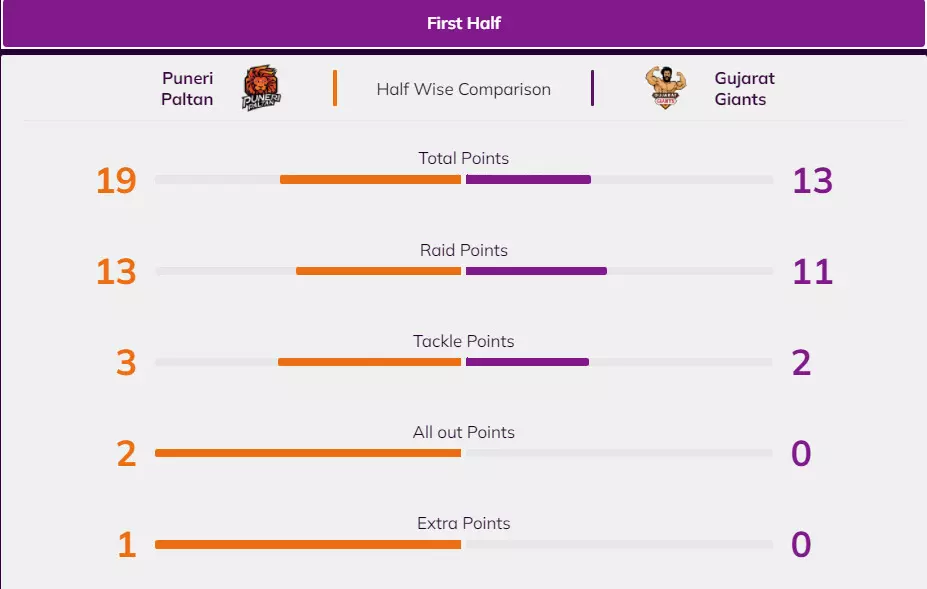Click the orange Raid Points bar

(378, 271)
